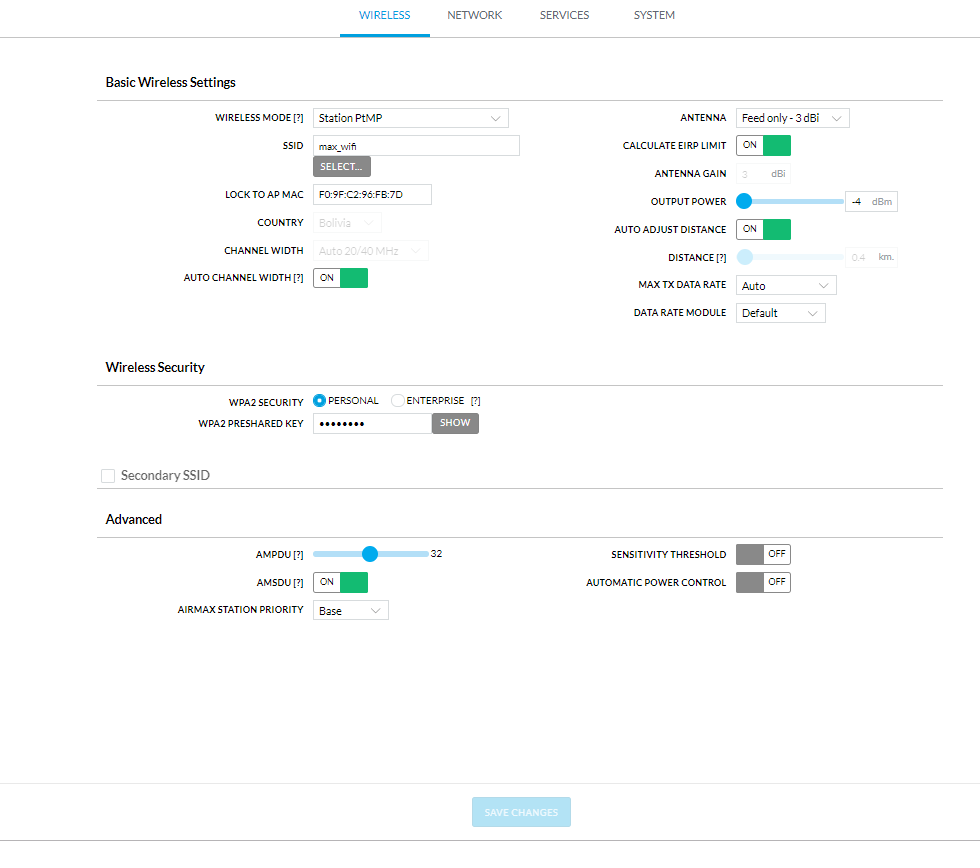This screenshot has width=980, height=868.
Task: Click SHOW to reveal preshared key
Action: pos(455,423)
